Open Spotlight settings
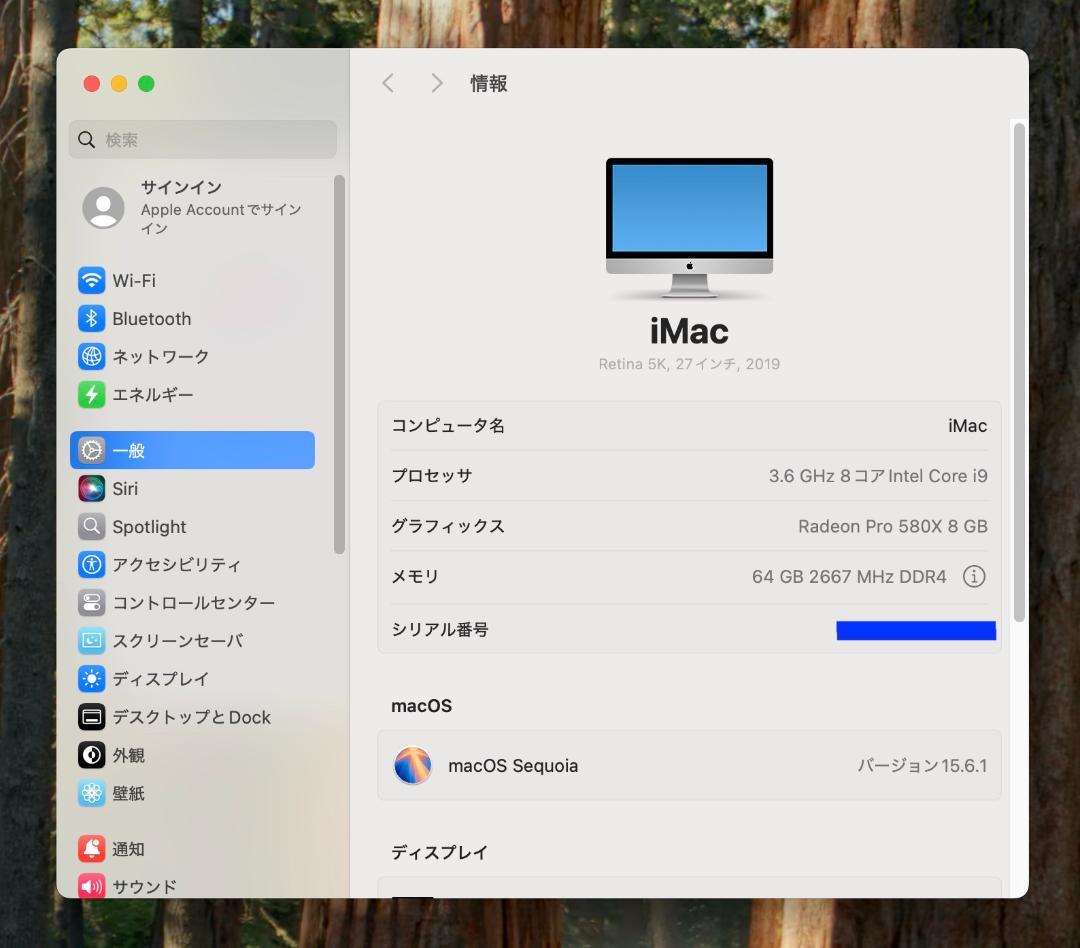Screen dimensions: 1080x948 [150, 527]
